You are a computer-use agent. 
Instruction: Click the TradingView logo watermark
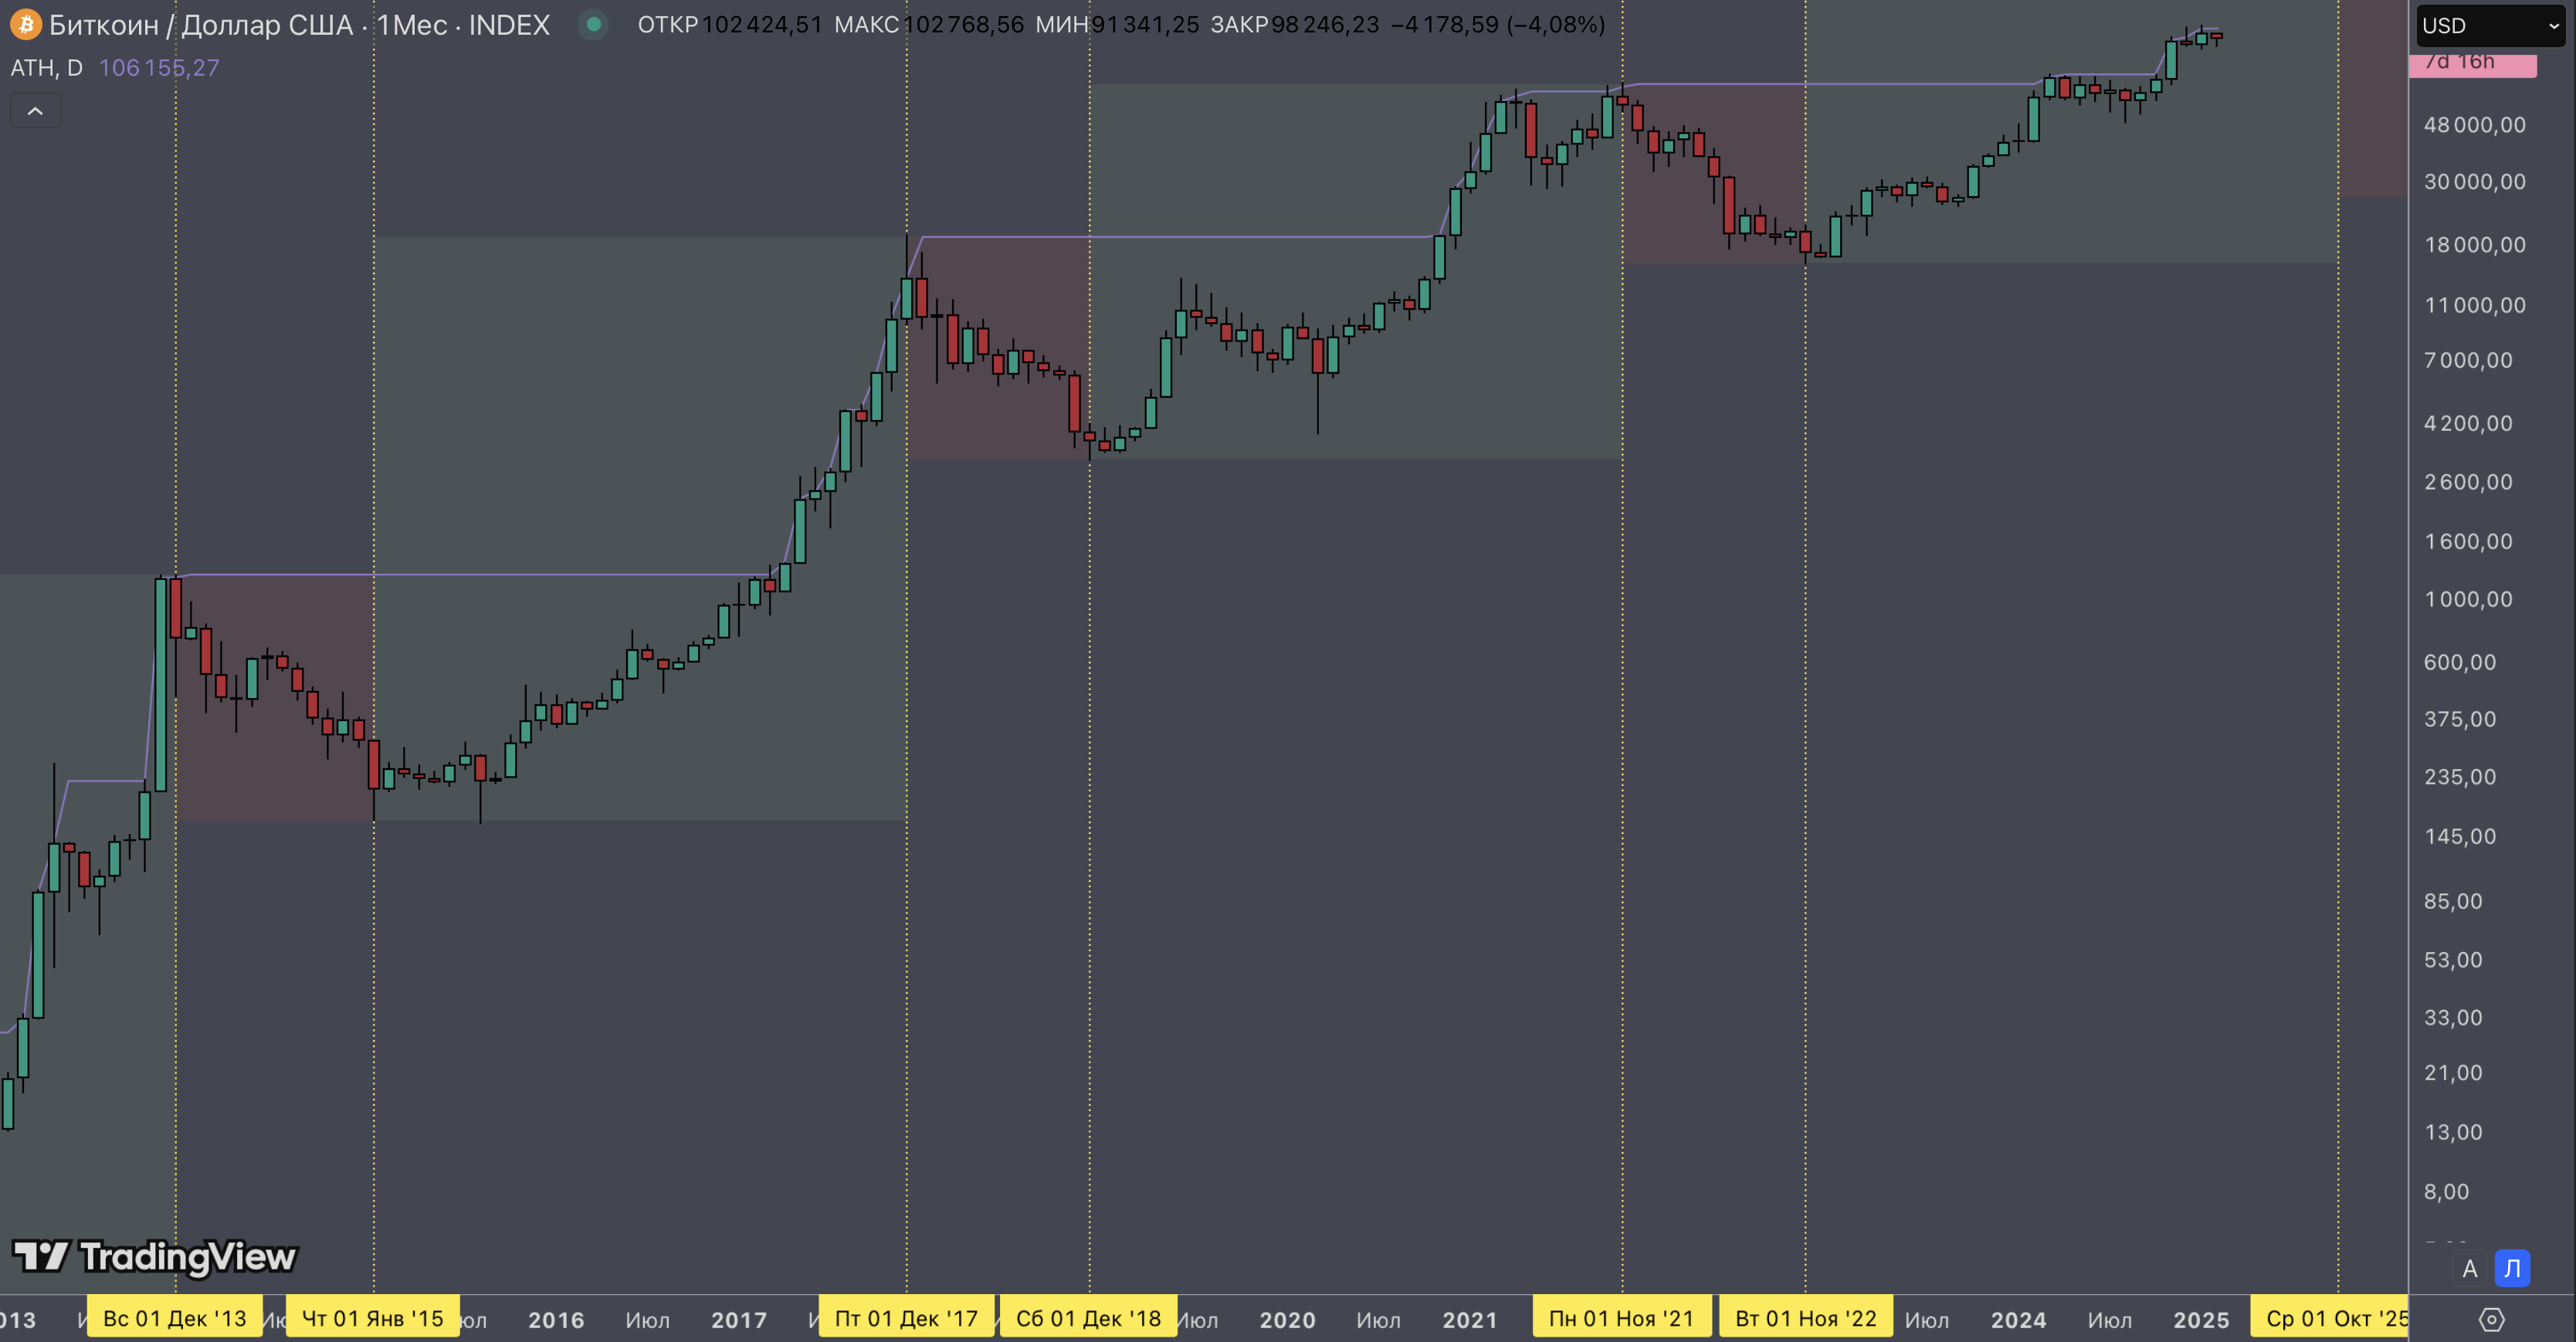(155, 1256)
